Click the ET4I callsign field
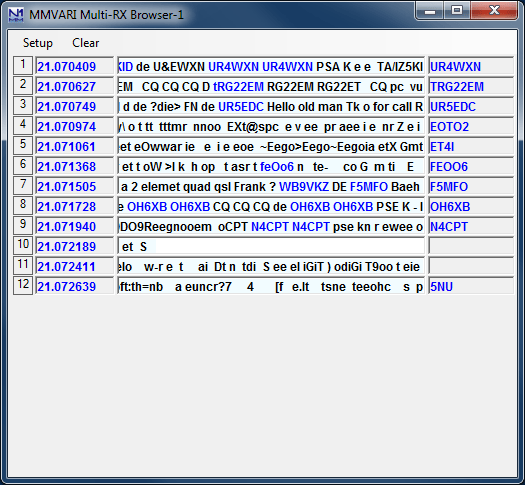 471,146
